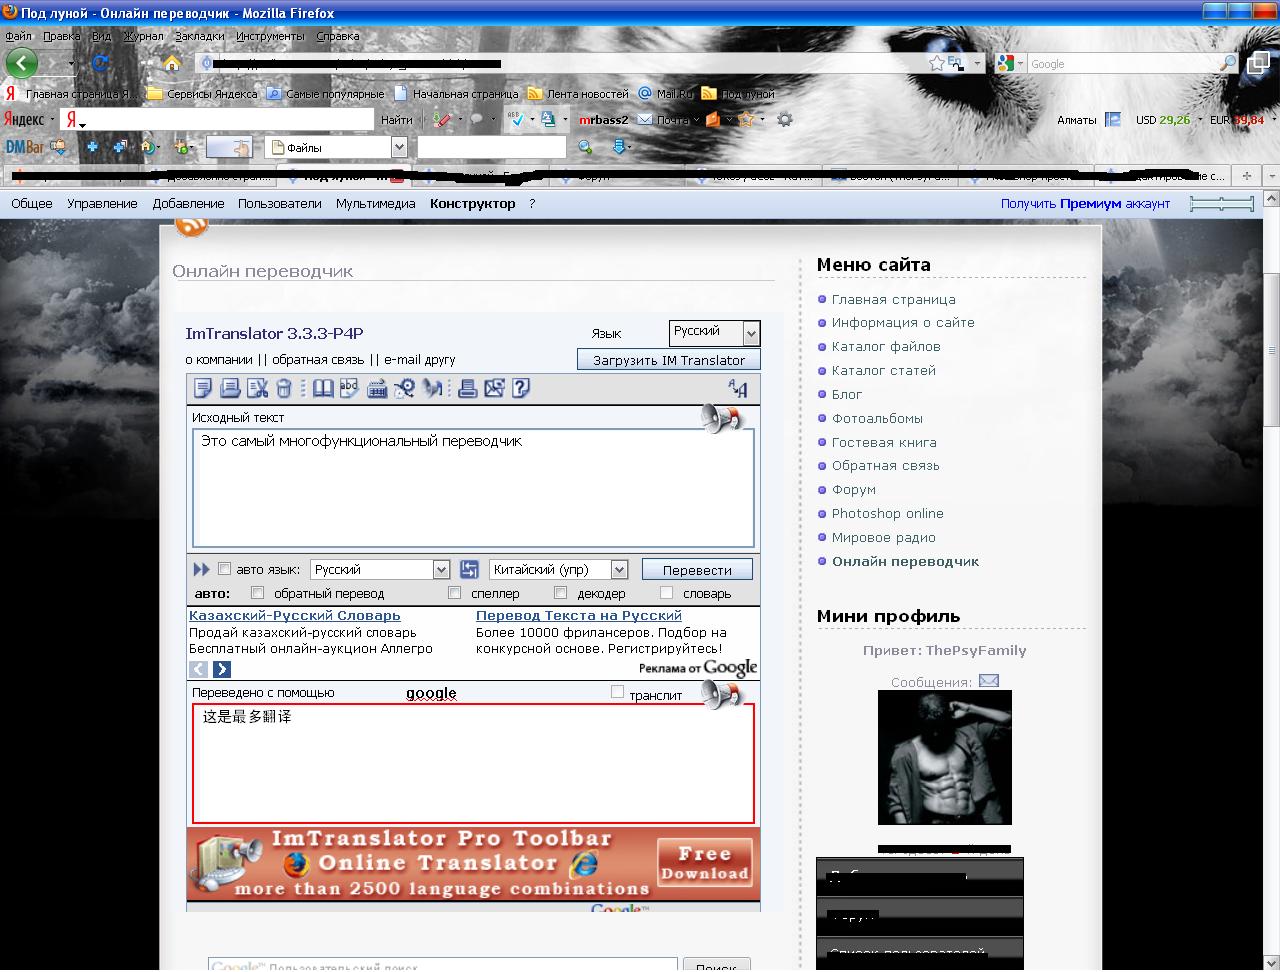1280x972 pixels.
Task: Click inside the Исходный текст source text area
Action: (x=473, y=488)
